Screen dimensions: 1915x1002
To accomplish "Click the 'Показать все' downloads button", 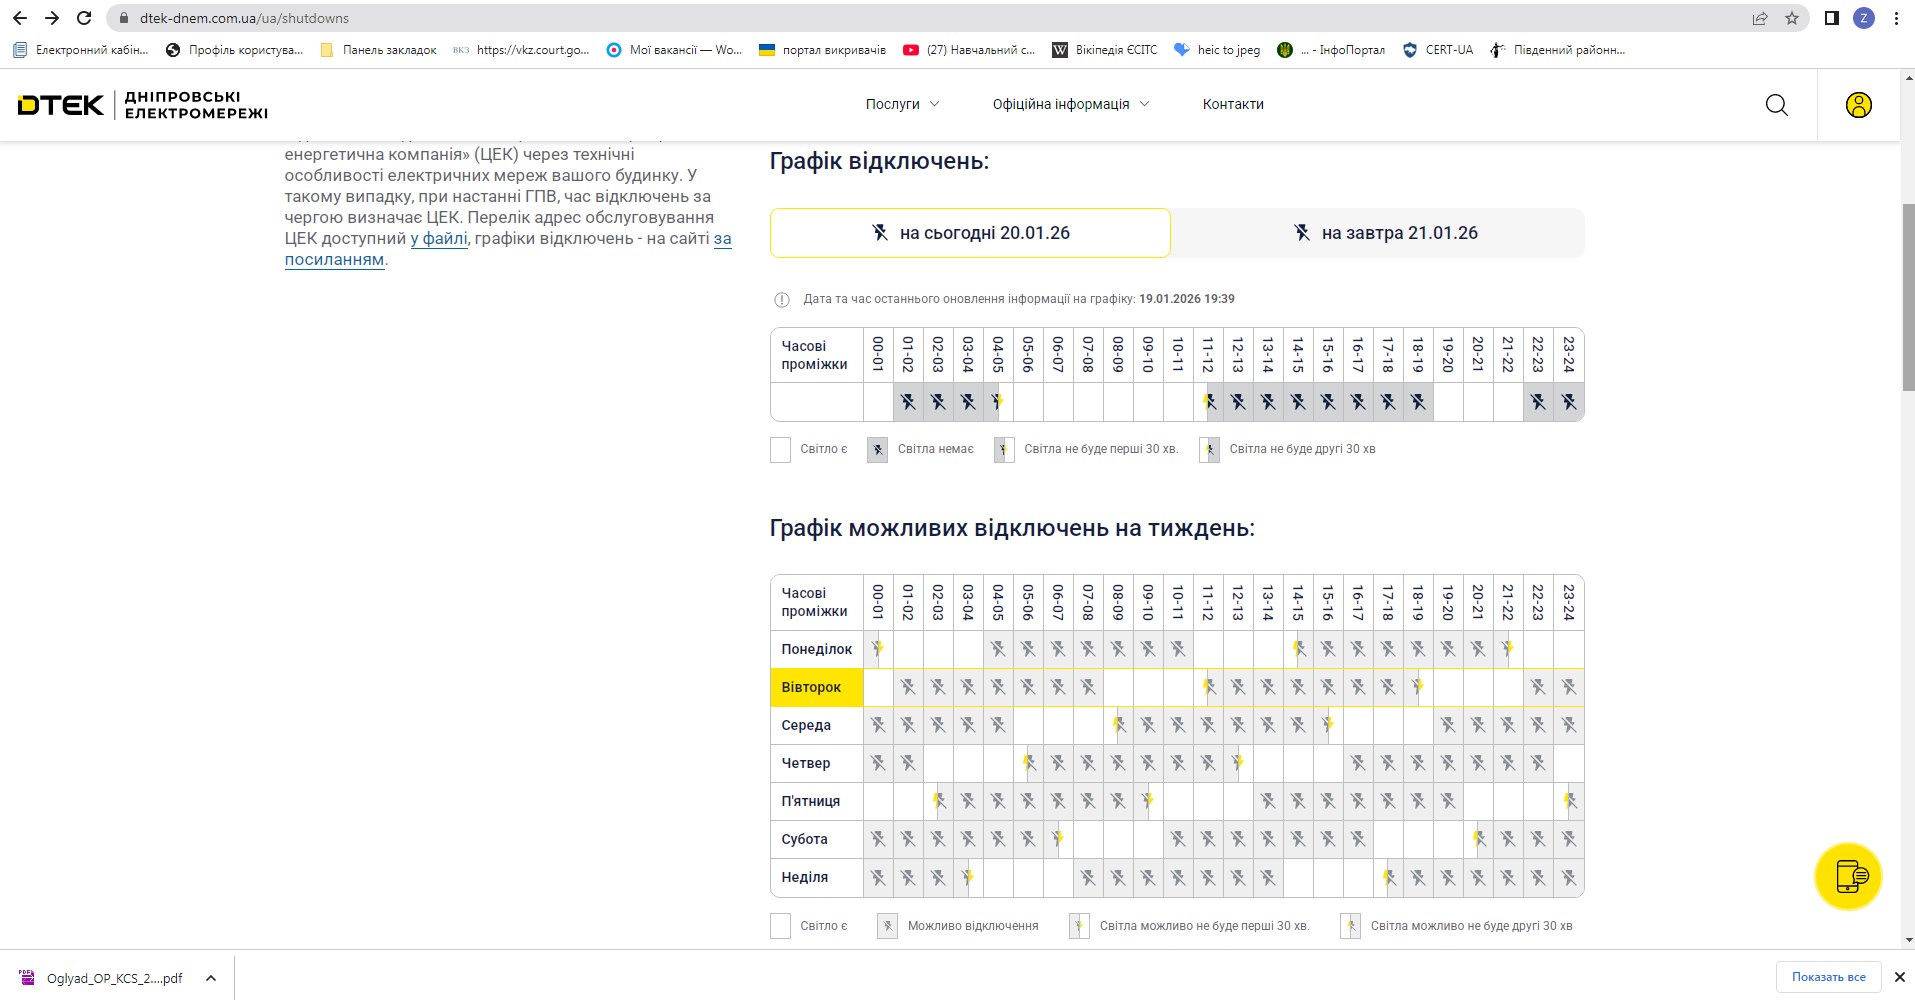I will point(1828,977).
